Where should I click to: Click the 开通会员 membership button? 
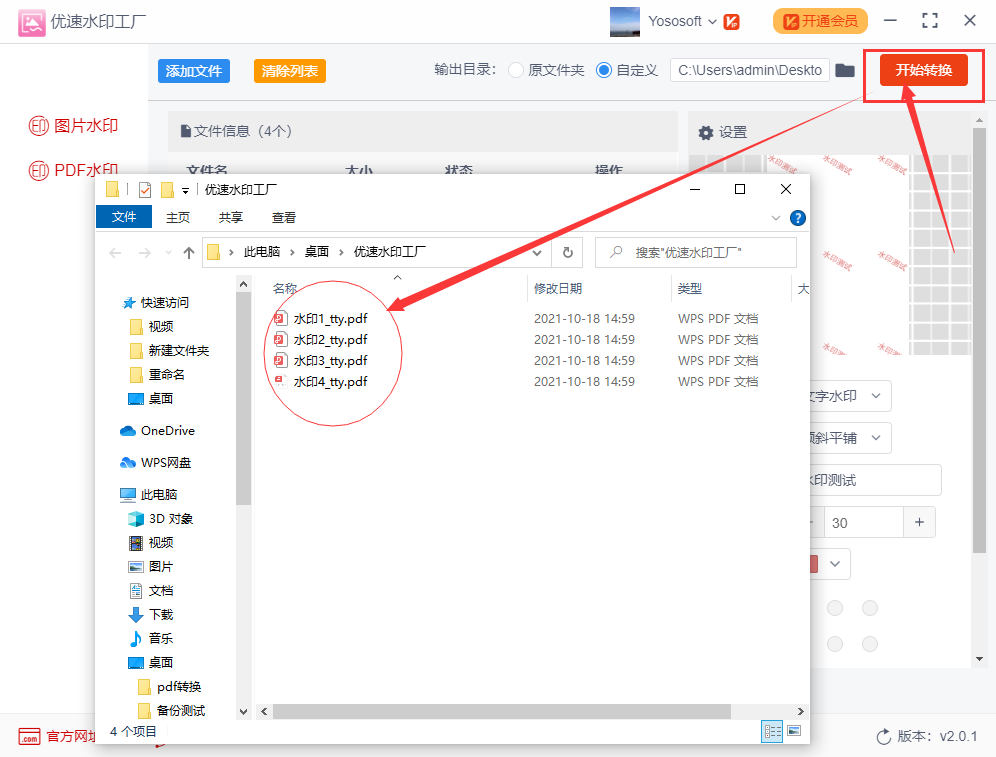click(x=820, y=22)
